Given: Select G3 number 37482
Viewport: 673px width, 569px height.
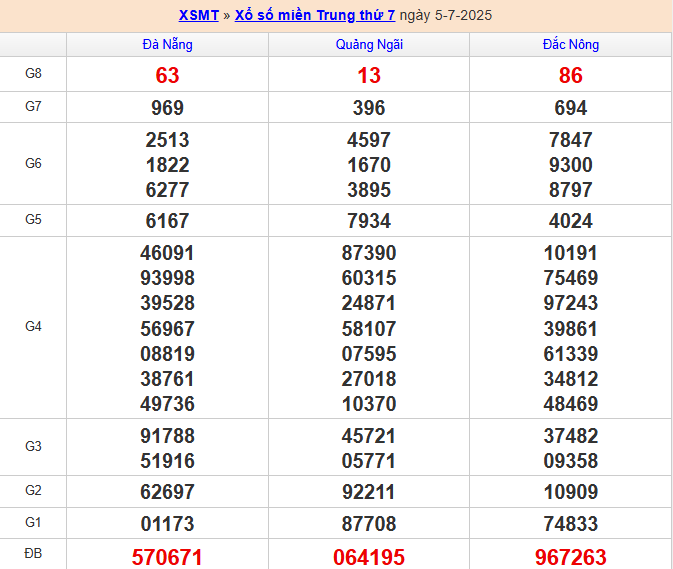Looking at the screenshot, I should pyautogui.click(x=571, y=436).
